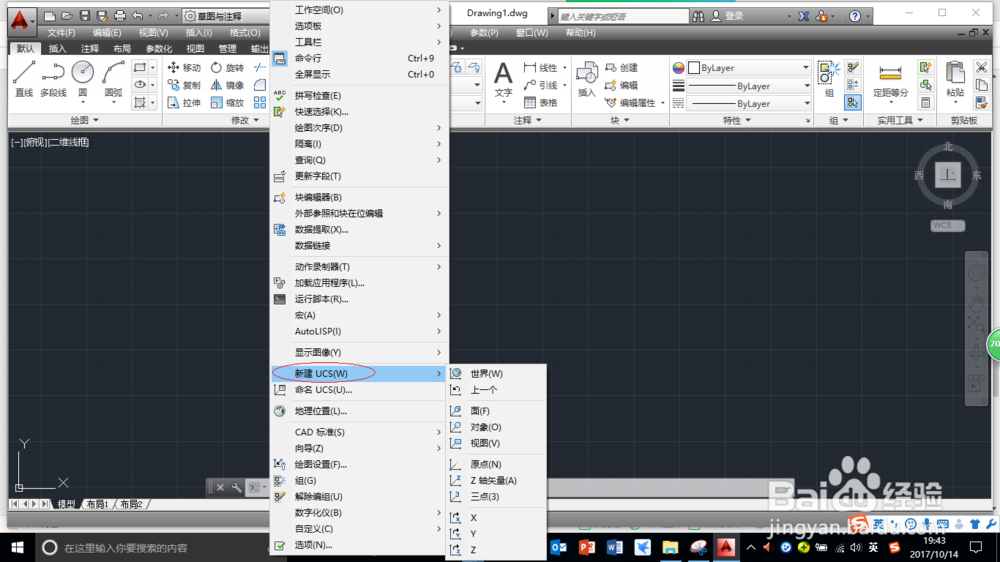Expand the Draw (绘图) panel arrow
Screen dimensions: 1000x562
pyautogui.click(x=96, y=120)
